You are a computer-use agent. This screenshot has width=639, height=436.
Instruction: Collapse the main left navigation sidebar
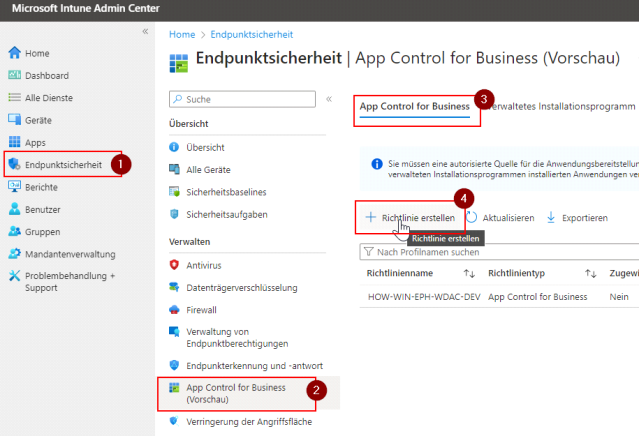pyautogui.click(x=145, y=31)
